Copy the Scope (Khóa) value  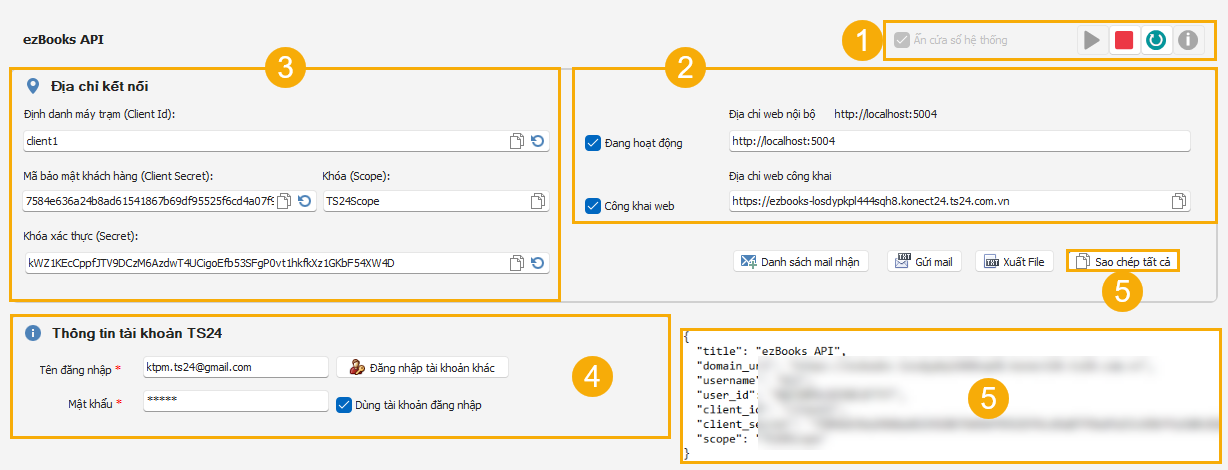pos(538,201)
